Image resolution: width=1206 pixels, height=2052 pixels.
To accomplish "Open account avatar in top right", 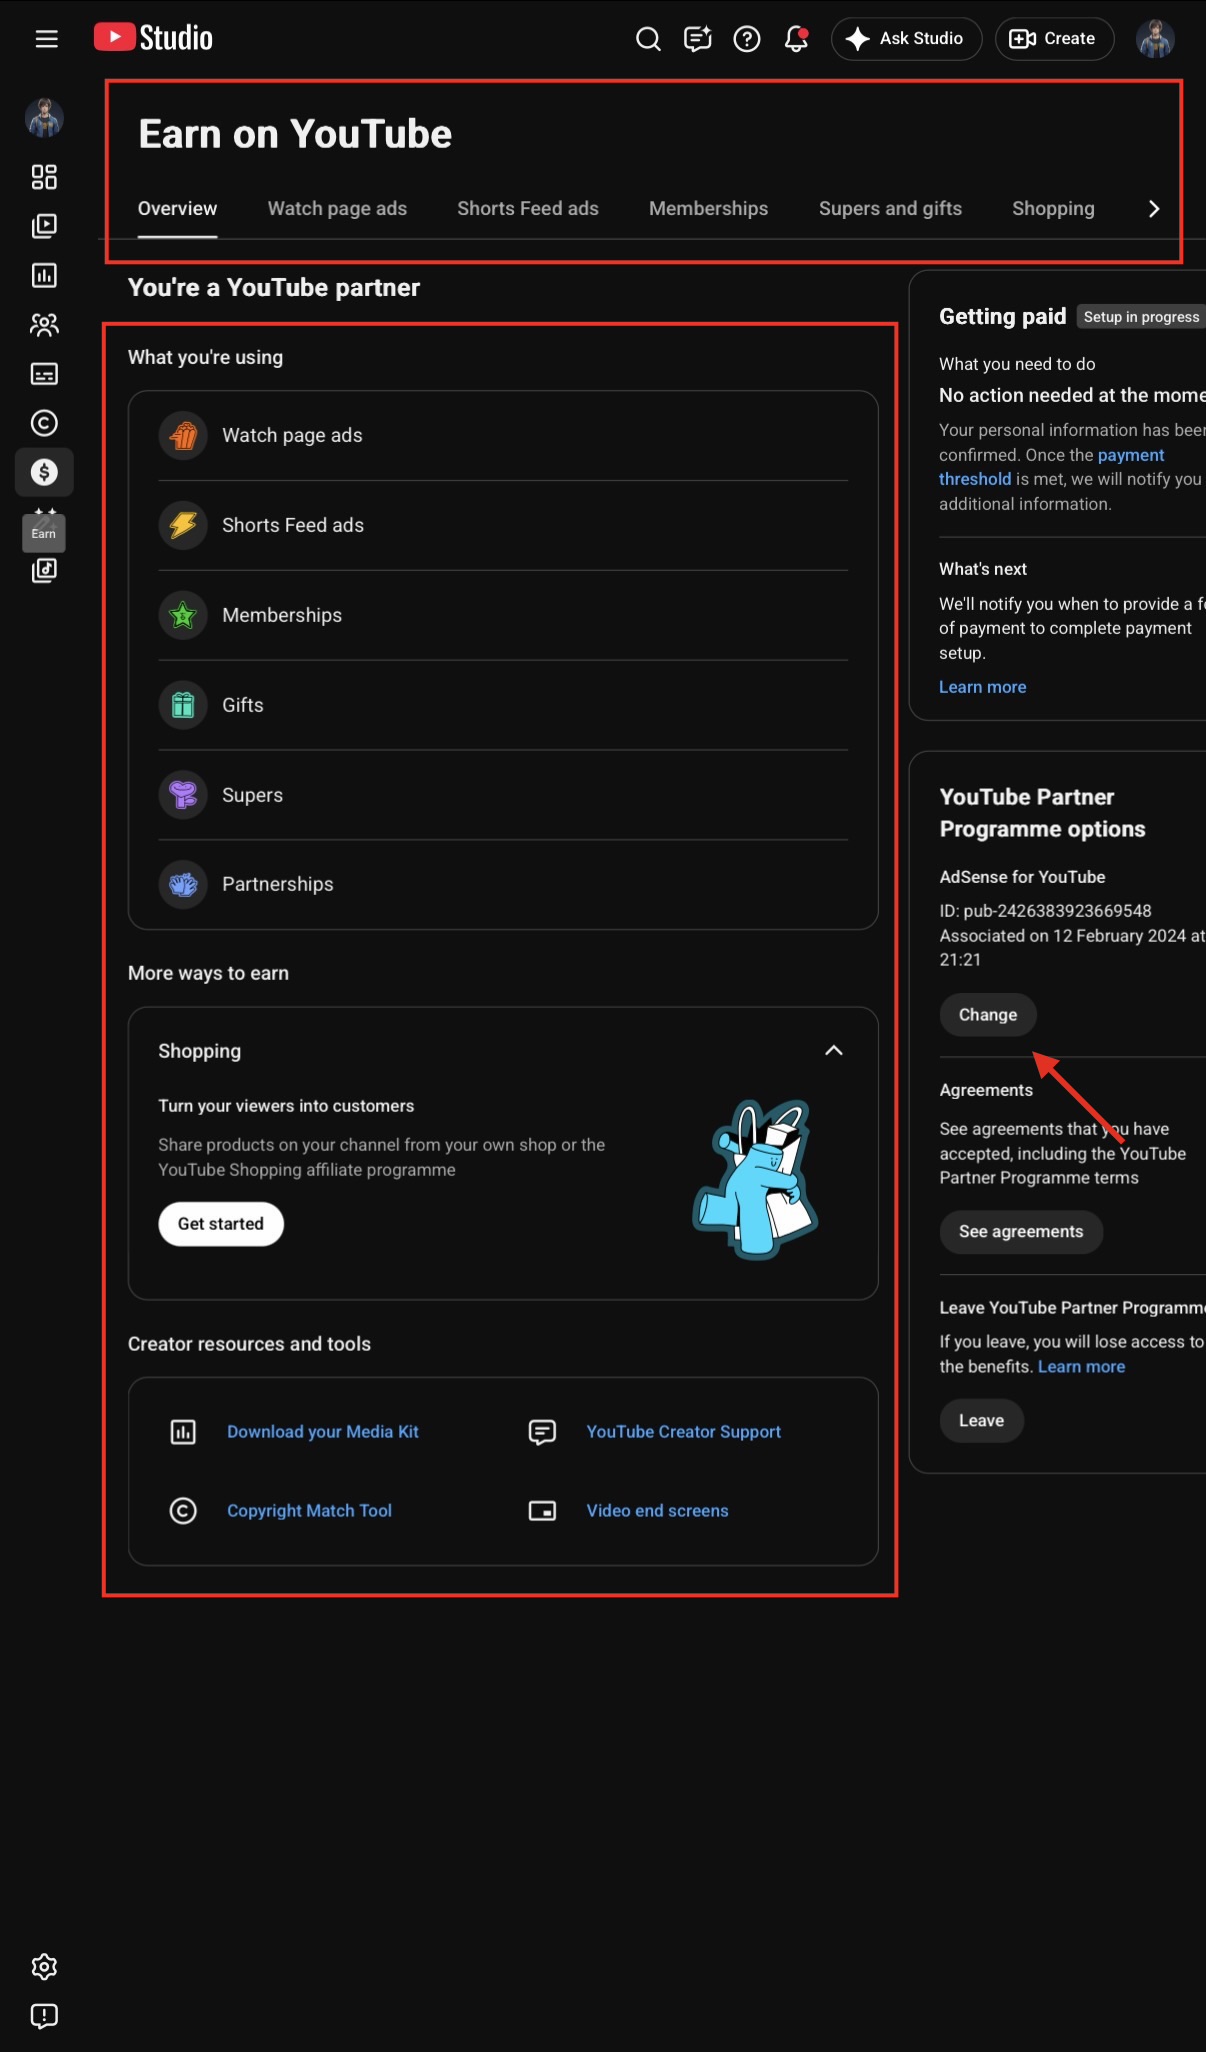I will click(1155, 39).
